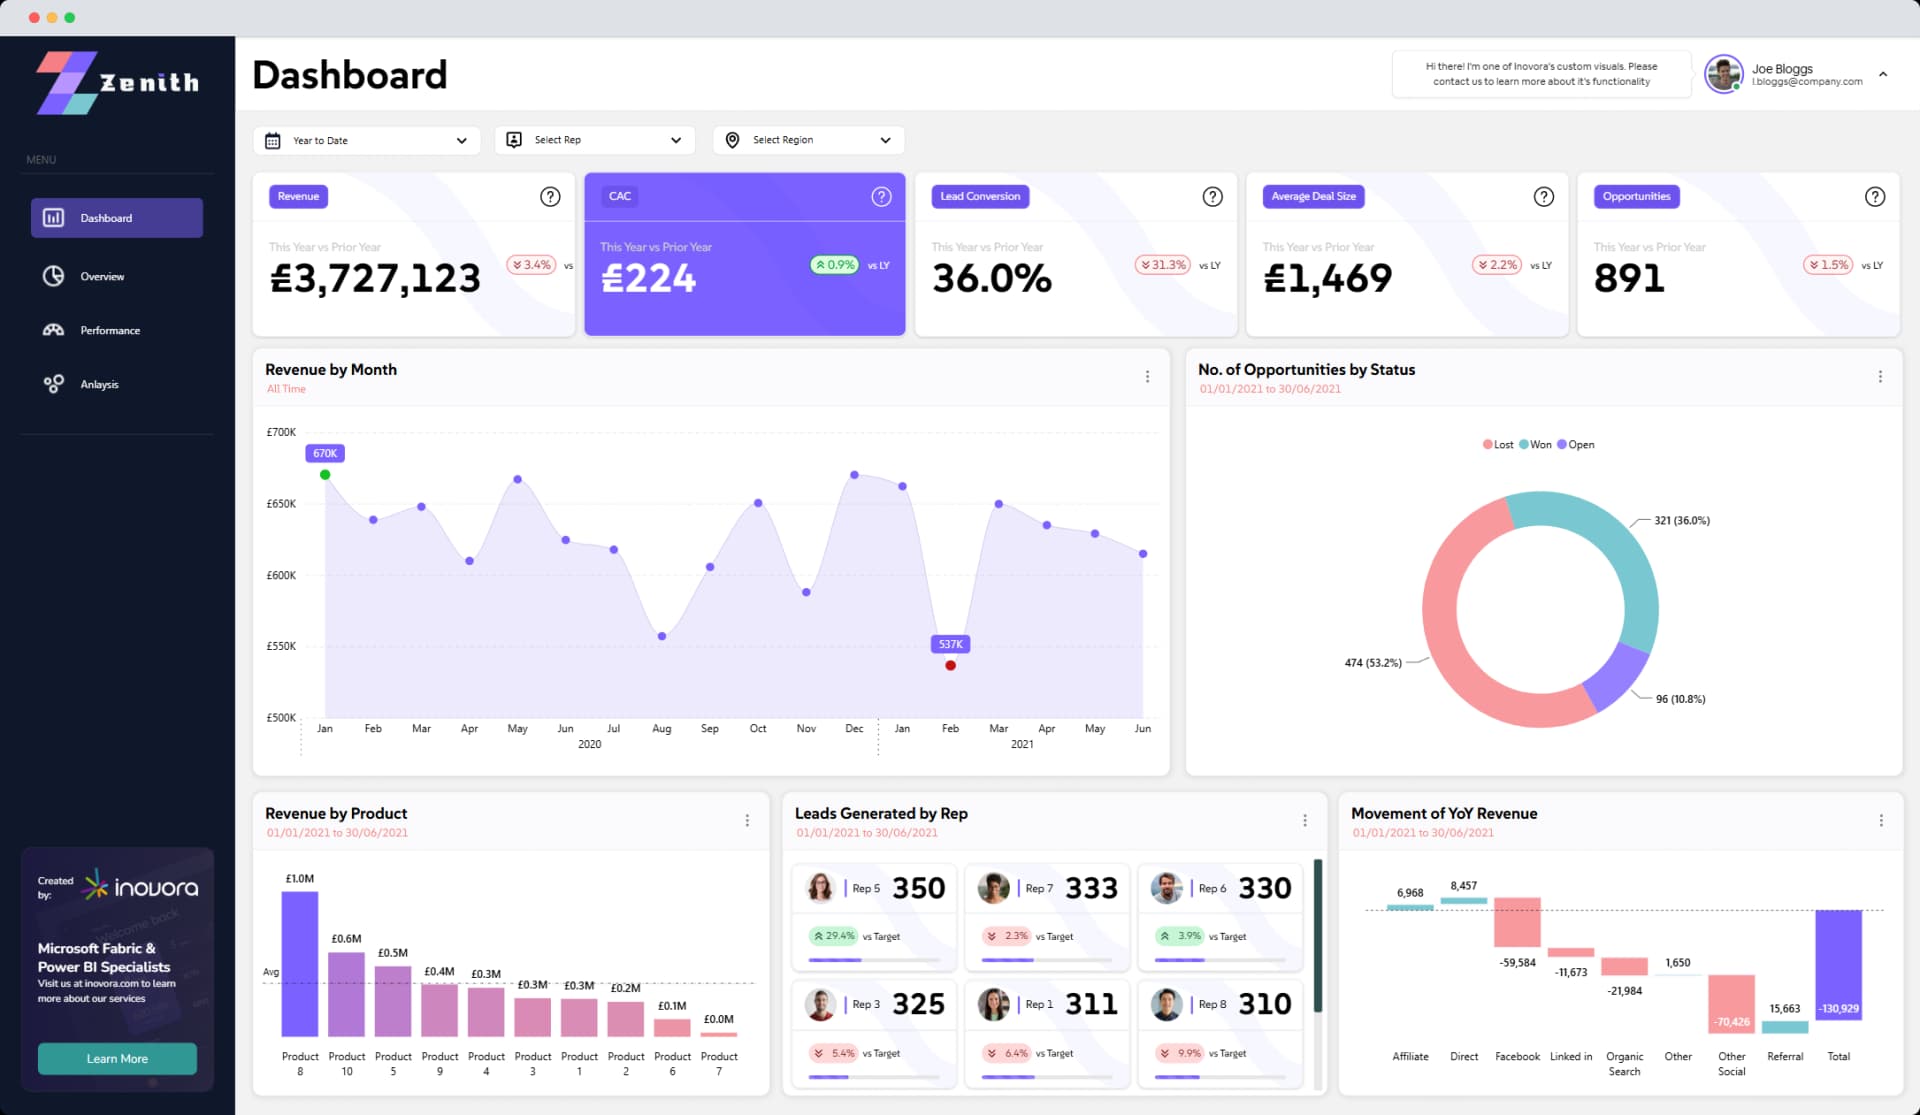Select the Dashboard icon in the sidebar
The height and width of the screenshot is (1115, 1920).
(x=54, y=217)
